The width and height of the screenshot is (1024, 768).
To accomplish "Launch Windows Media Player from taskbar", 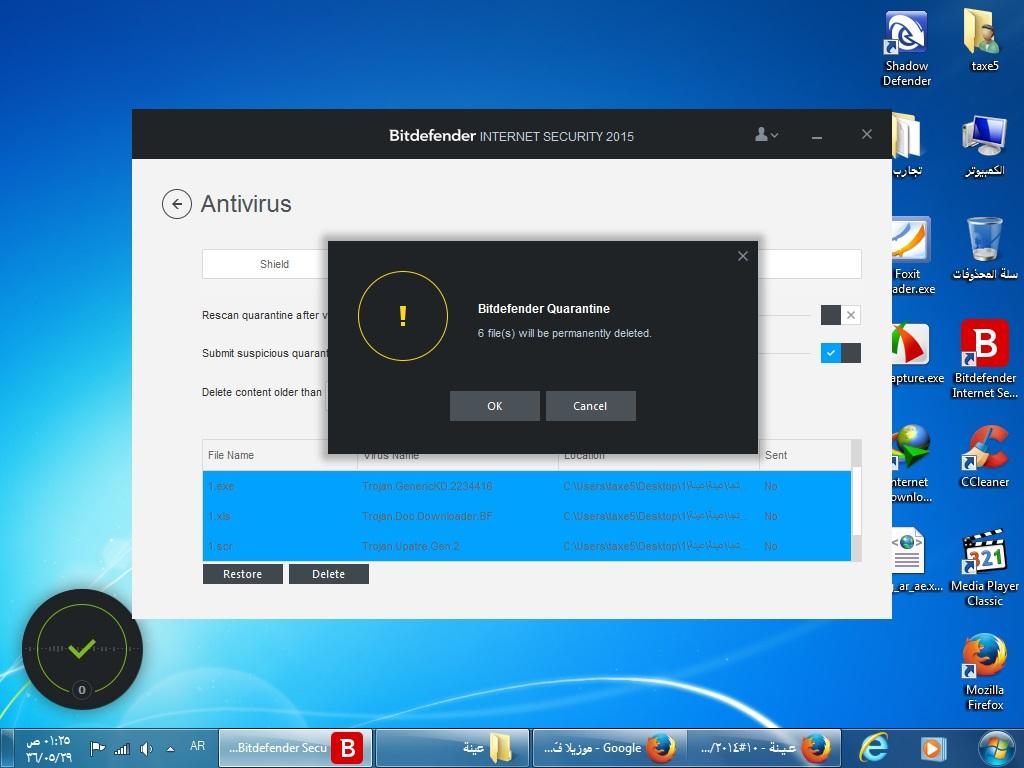I will coord(933,748).
